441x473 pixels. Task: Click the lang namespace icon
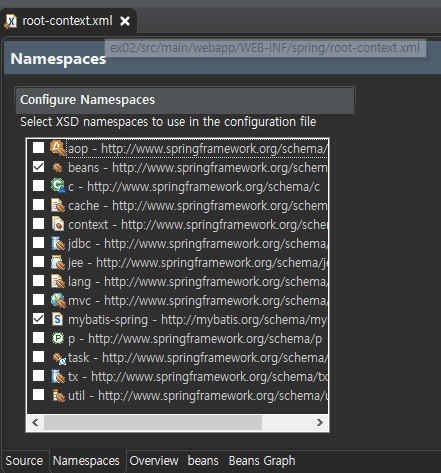pos(58,281)
